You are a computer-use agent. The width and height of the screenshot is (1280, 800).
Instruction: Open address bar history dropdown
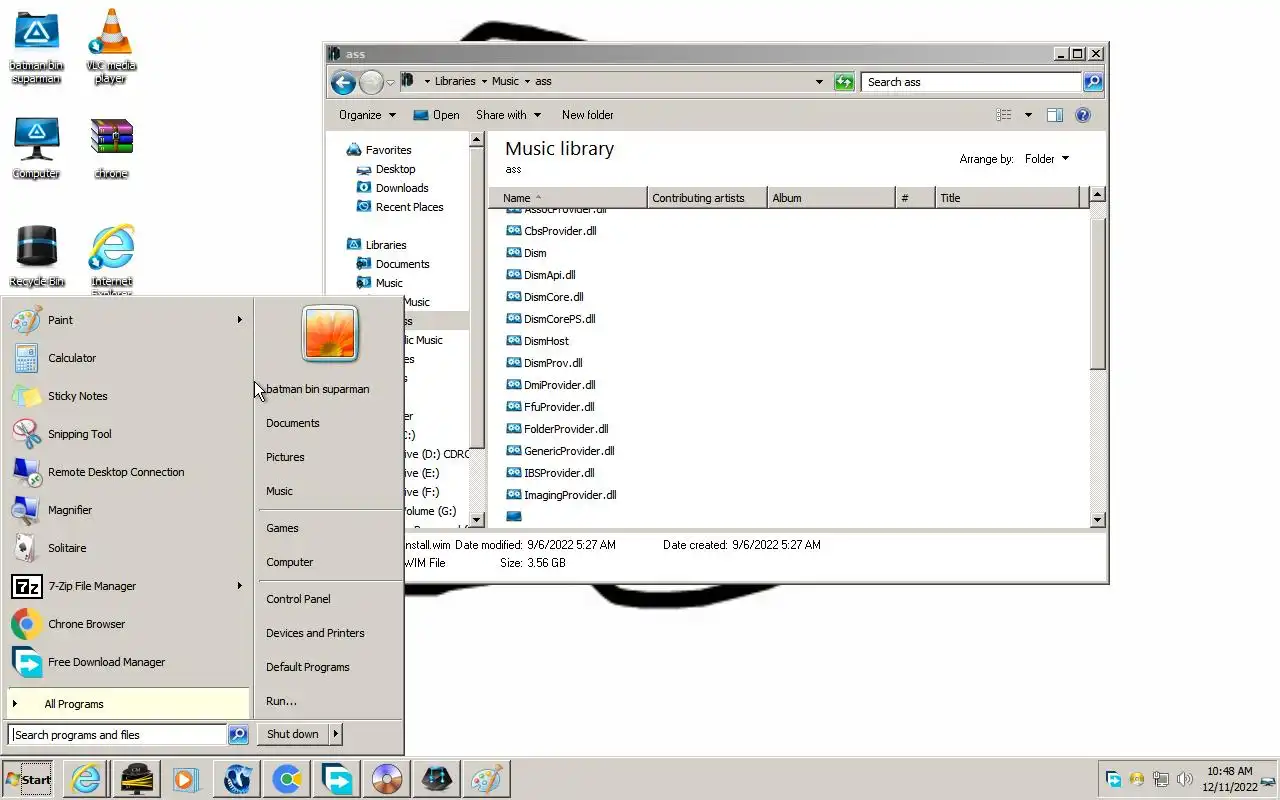point(820,82)
